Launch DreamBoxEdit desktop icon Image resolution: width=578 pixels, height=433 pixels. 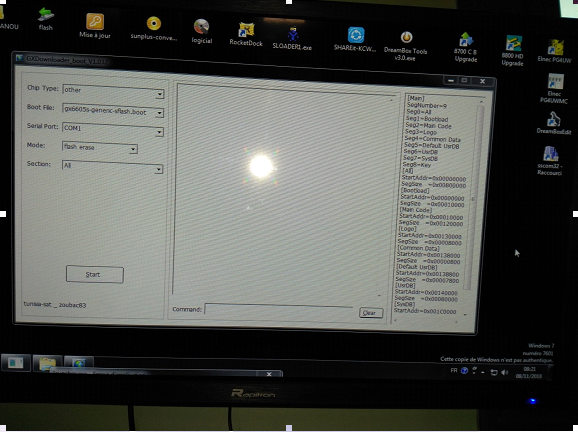pos(554,123)
